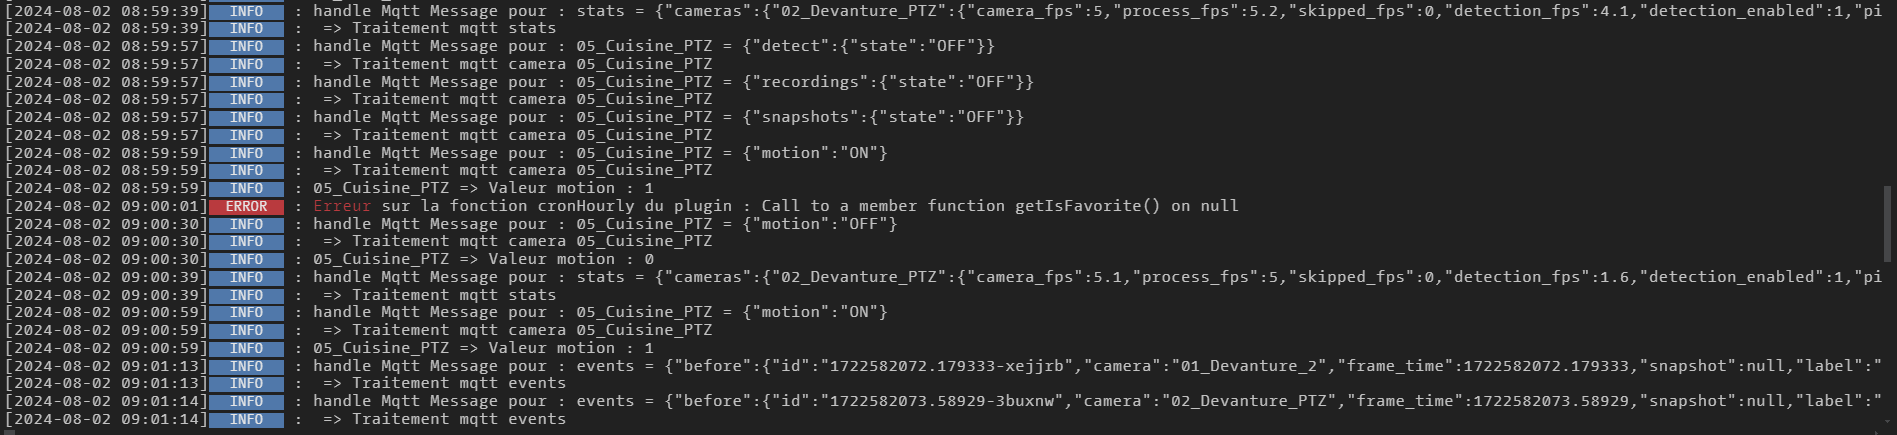Click the 08:59:39 stats Mqtt message

coord(1096,11)
